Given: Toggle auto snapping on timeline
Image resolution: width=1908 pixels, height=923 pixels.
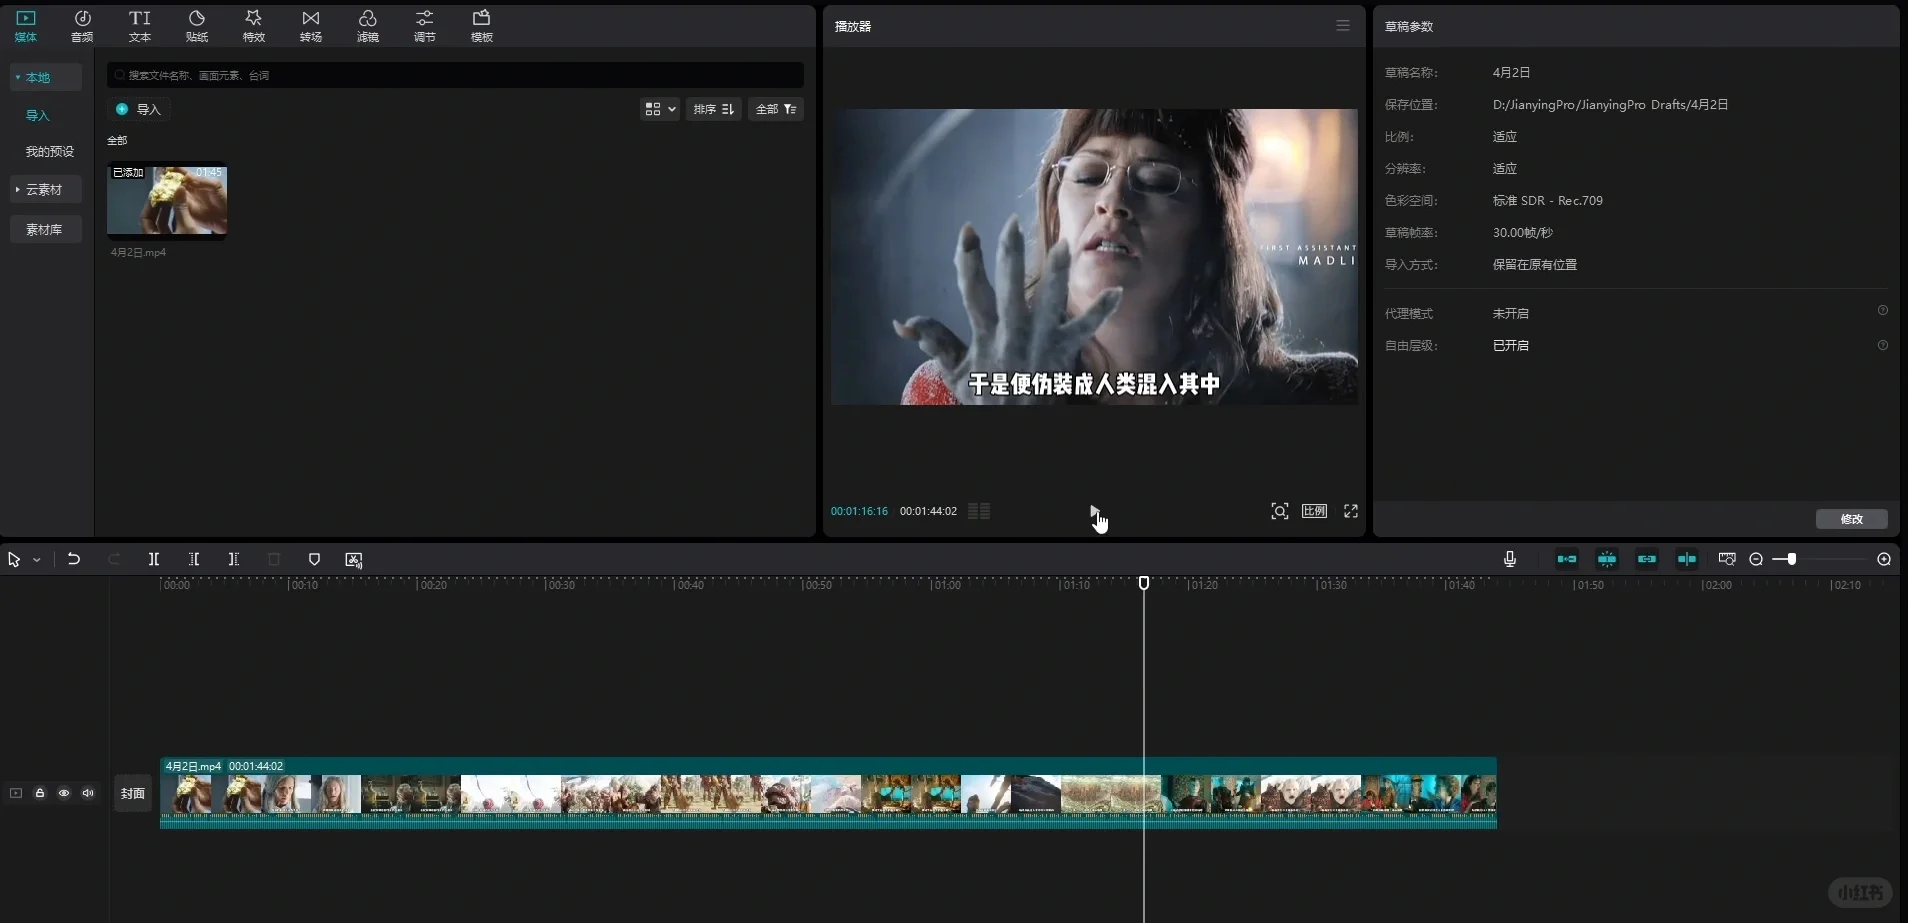Looking at the screenshot, I should 1607,559.
